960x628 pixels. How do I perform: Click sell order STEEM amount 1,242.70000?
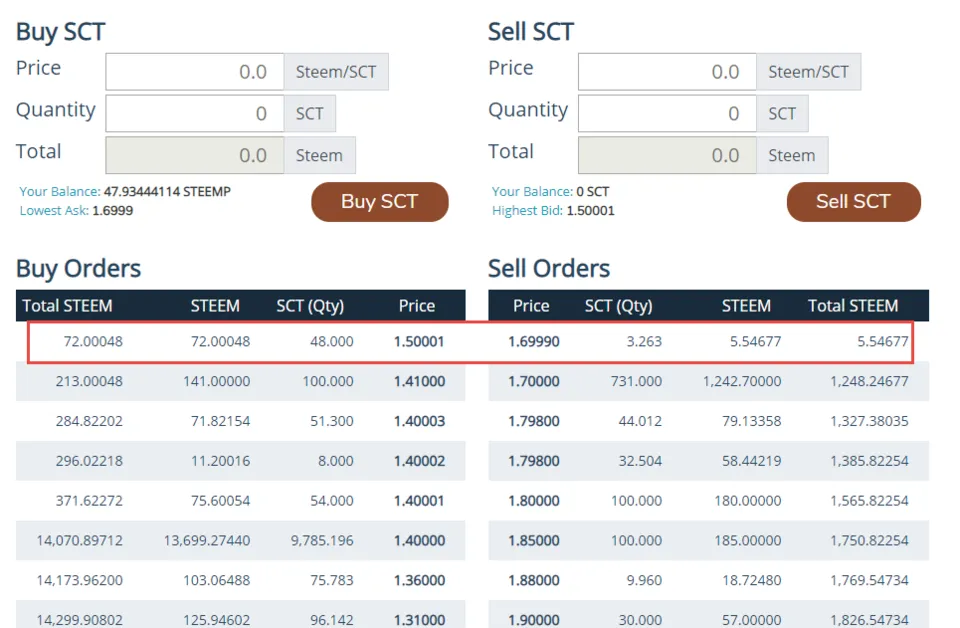742,381
